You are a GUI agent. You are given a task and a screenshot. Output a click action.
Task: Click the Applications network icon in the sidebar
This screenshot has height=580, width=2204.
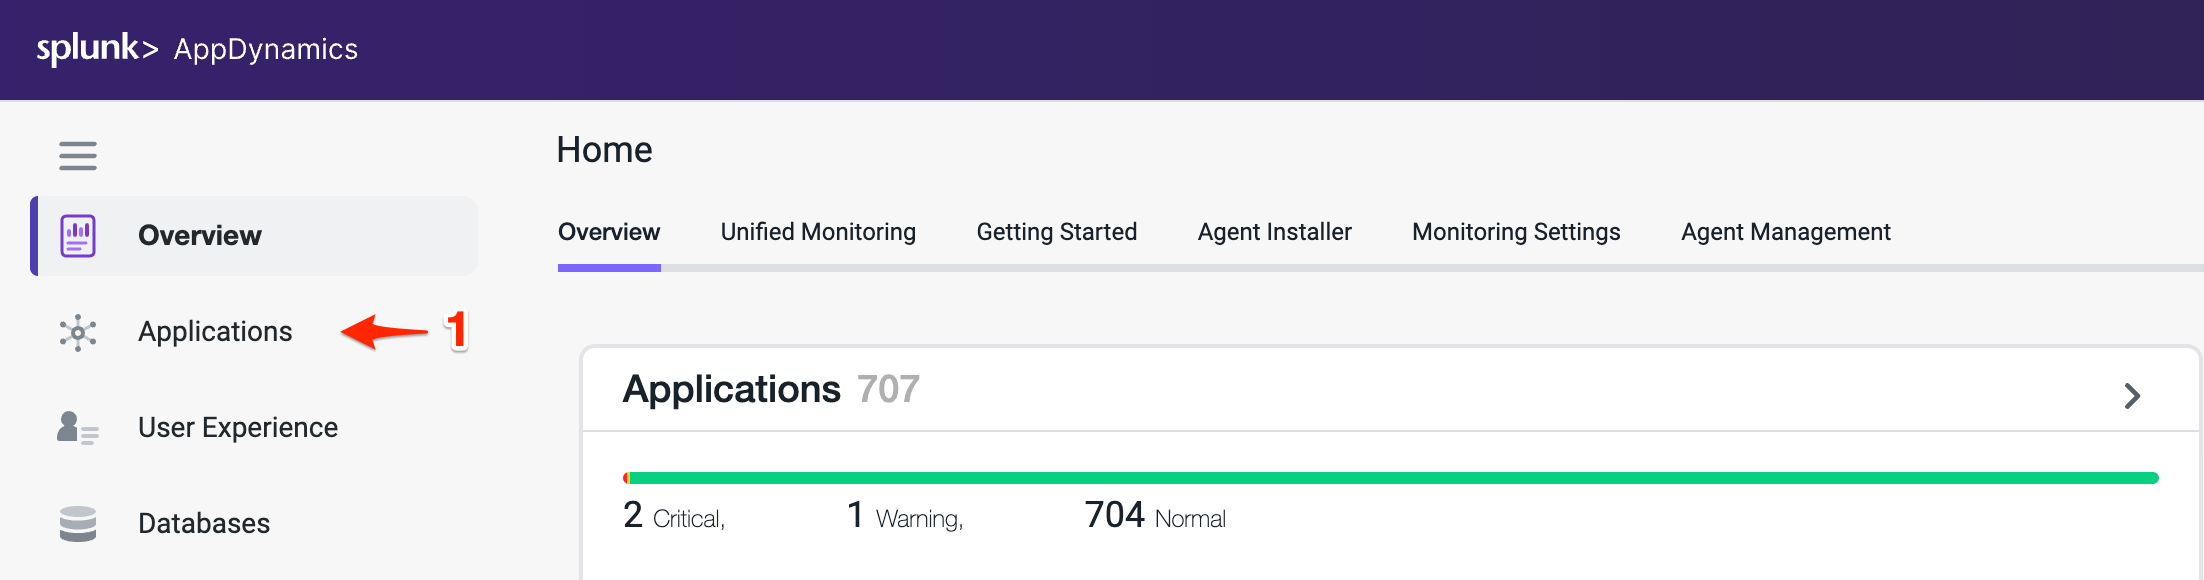[78, 333]
